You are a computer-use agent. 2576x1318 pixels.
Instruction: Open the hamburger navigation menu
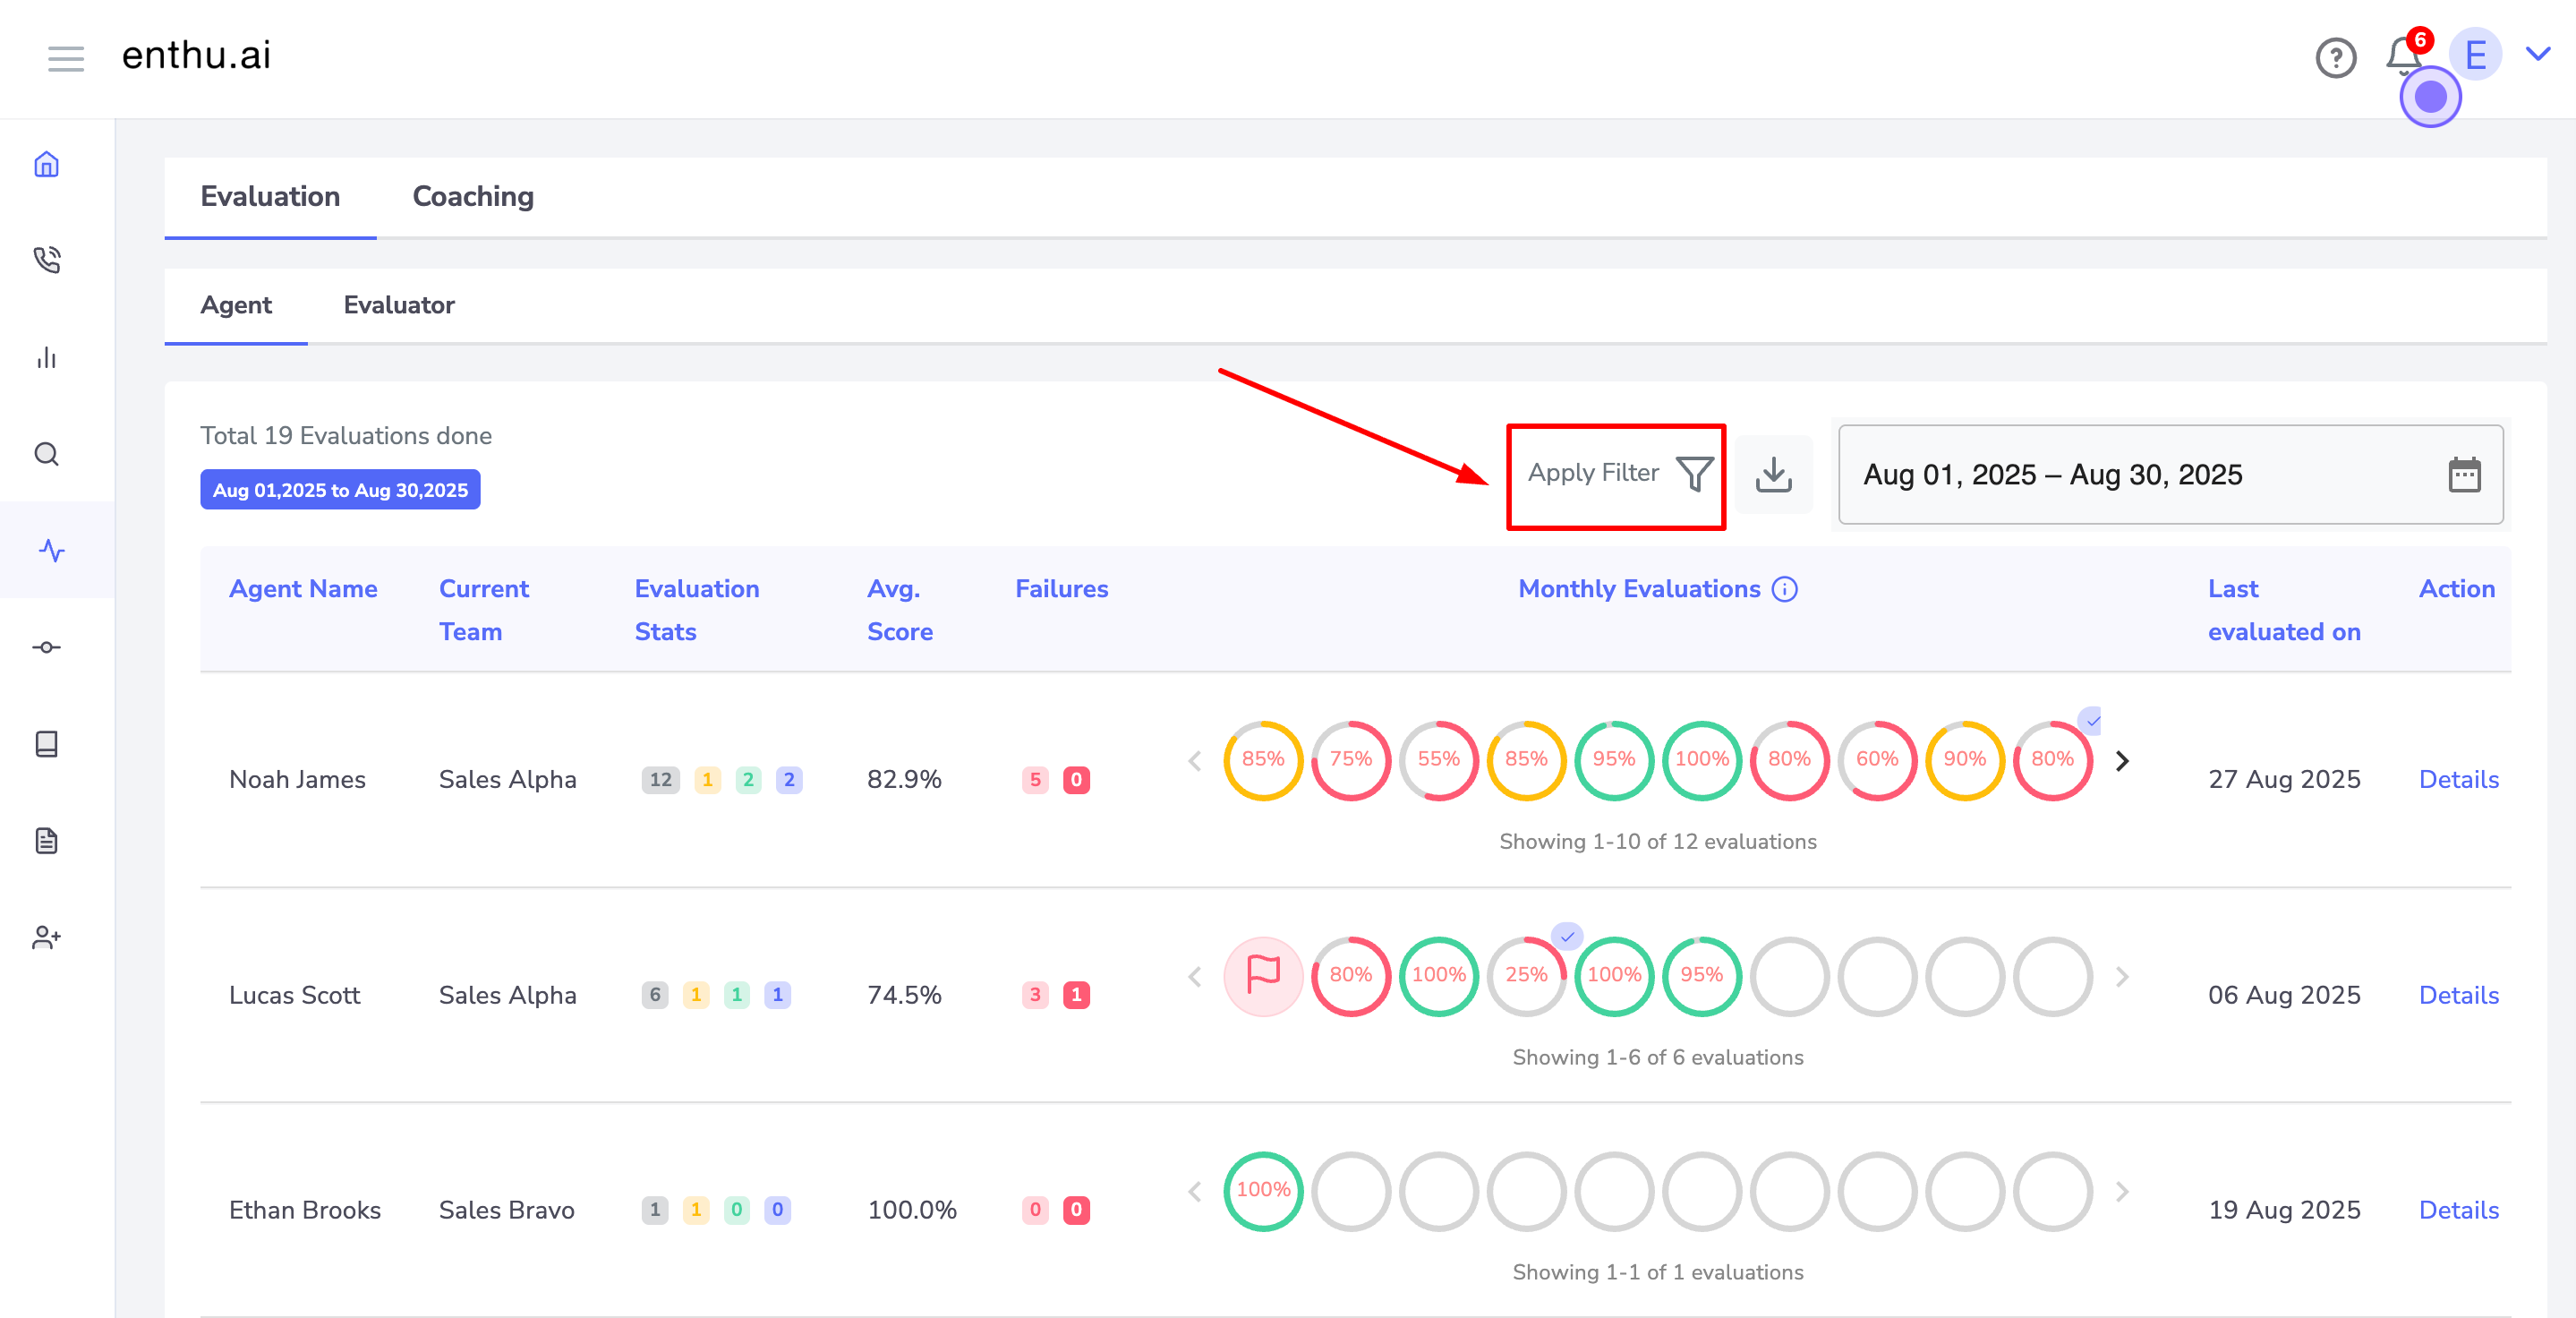[66, 58]
